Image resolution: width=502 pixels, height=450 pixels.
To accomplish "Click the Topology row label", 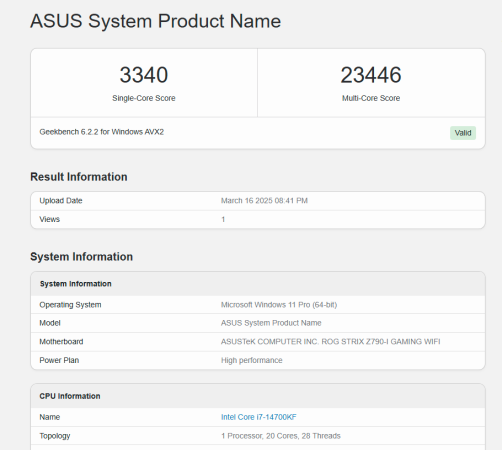I will (x=55, y=436).
